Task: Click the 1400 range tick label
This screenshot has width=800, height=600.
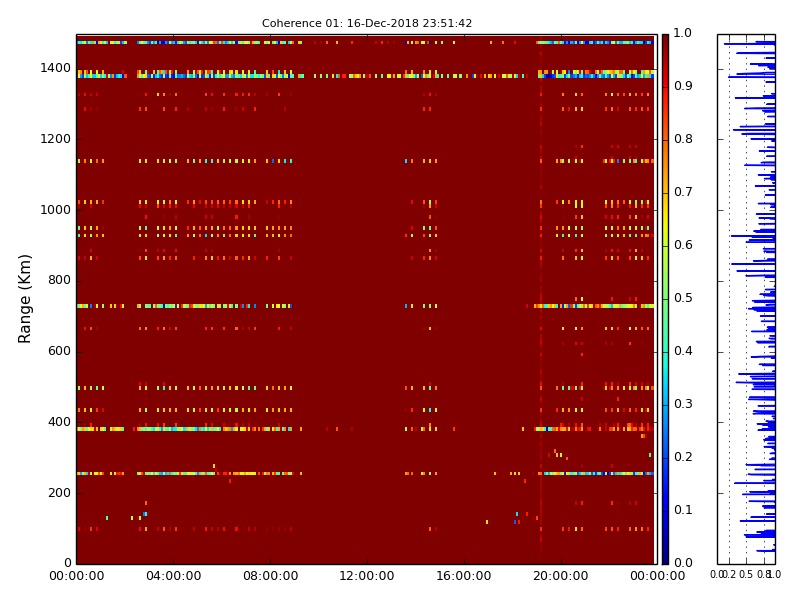Action: (56, 68)
